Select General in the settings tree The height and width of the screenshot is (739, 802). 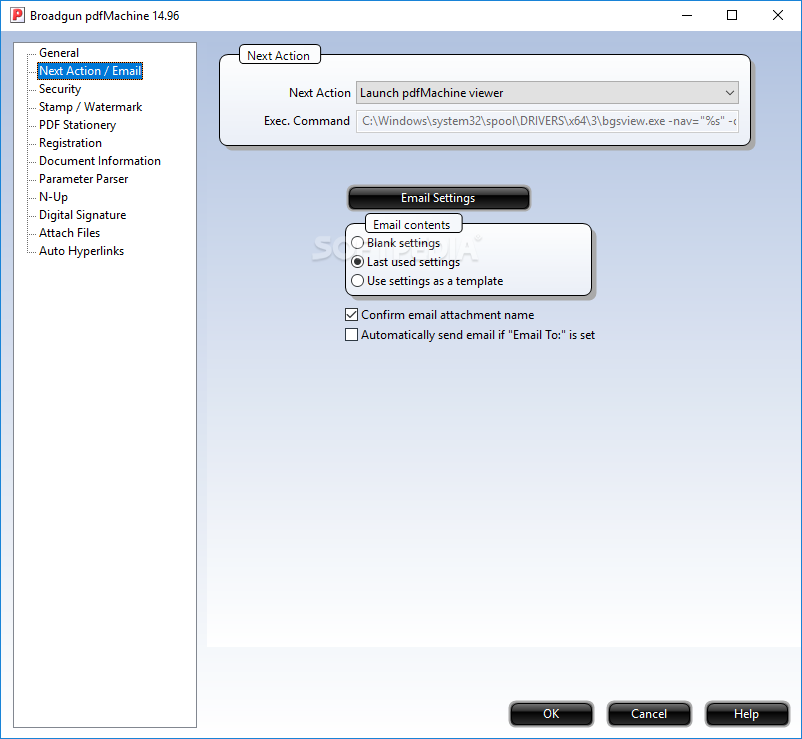[x=59, y=53]
